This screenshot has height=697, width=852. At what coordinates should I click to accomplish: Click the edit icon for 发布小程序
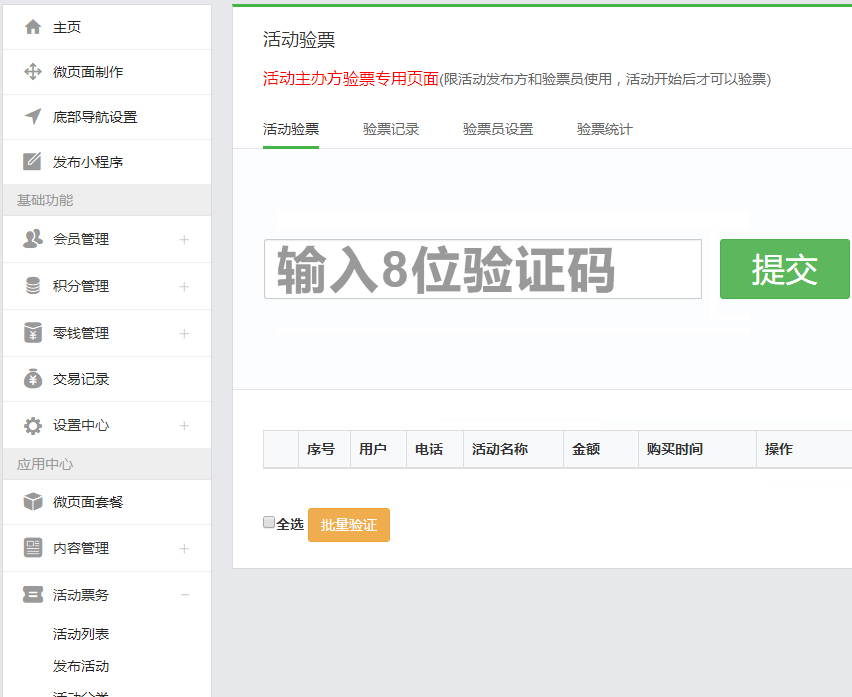click(33, 162)
